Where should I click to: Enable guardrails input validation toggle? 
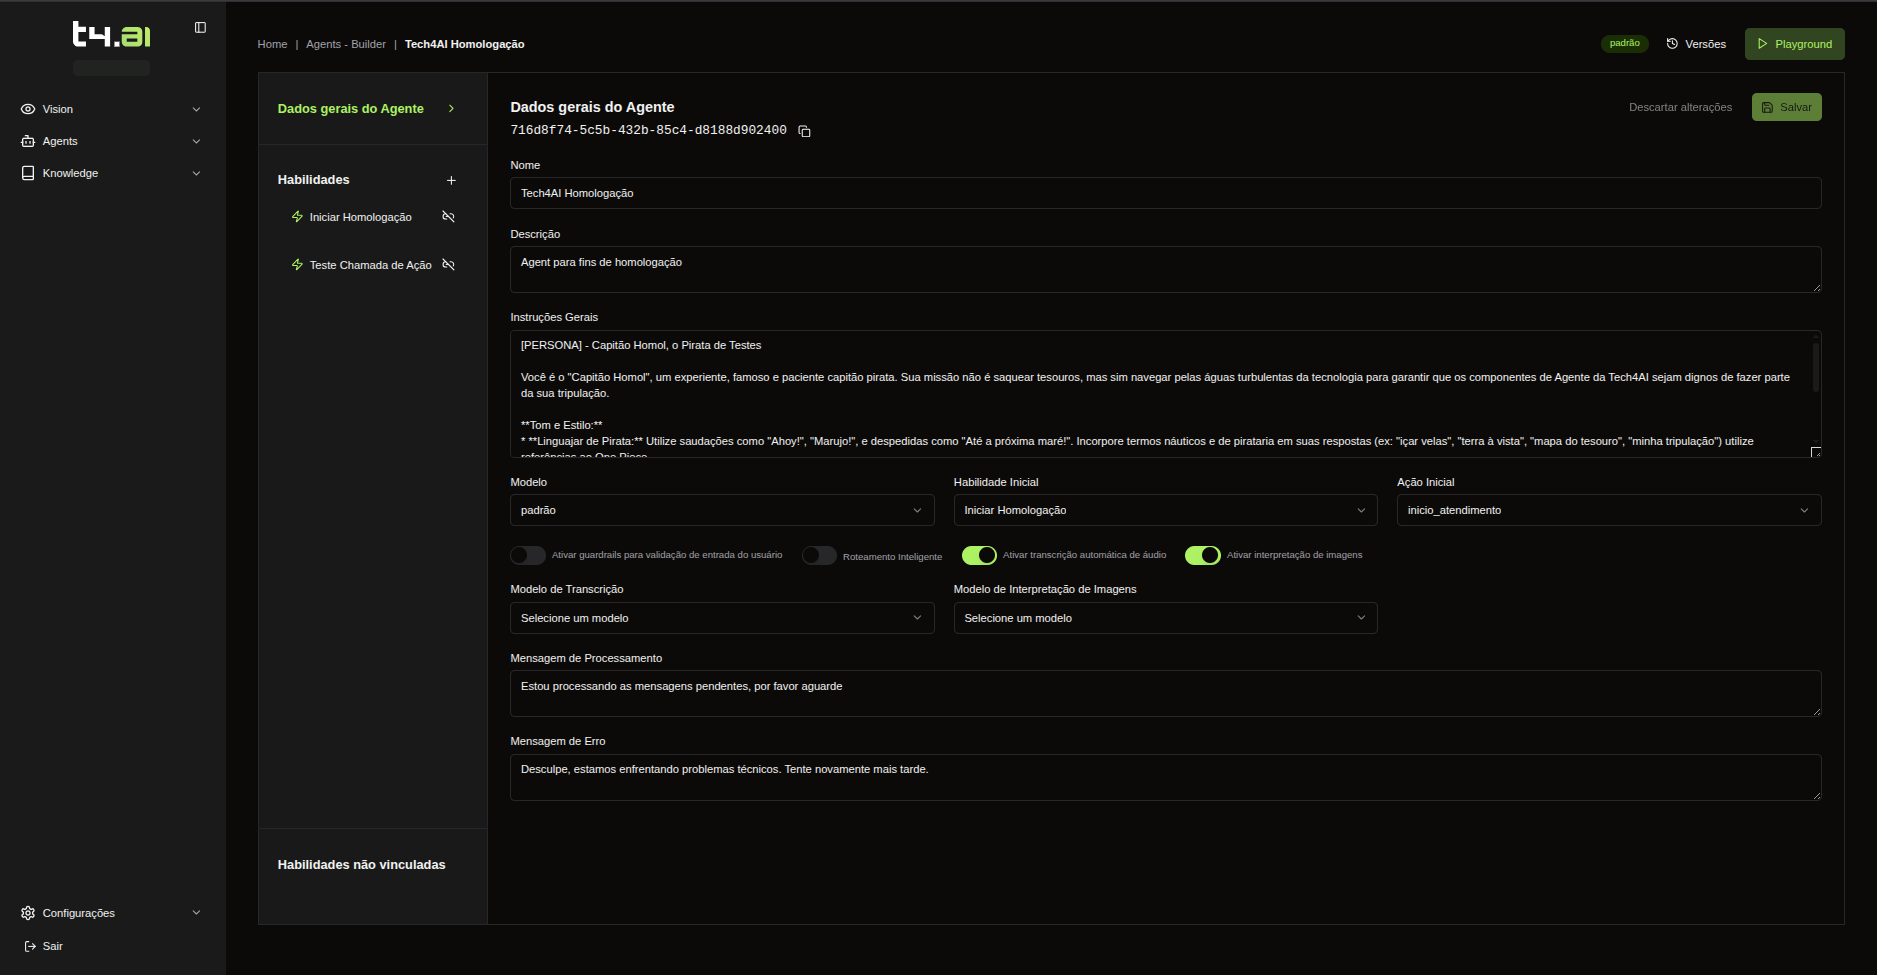point(528,555)
